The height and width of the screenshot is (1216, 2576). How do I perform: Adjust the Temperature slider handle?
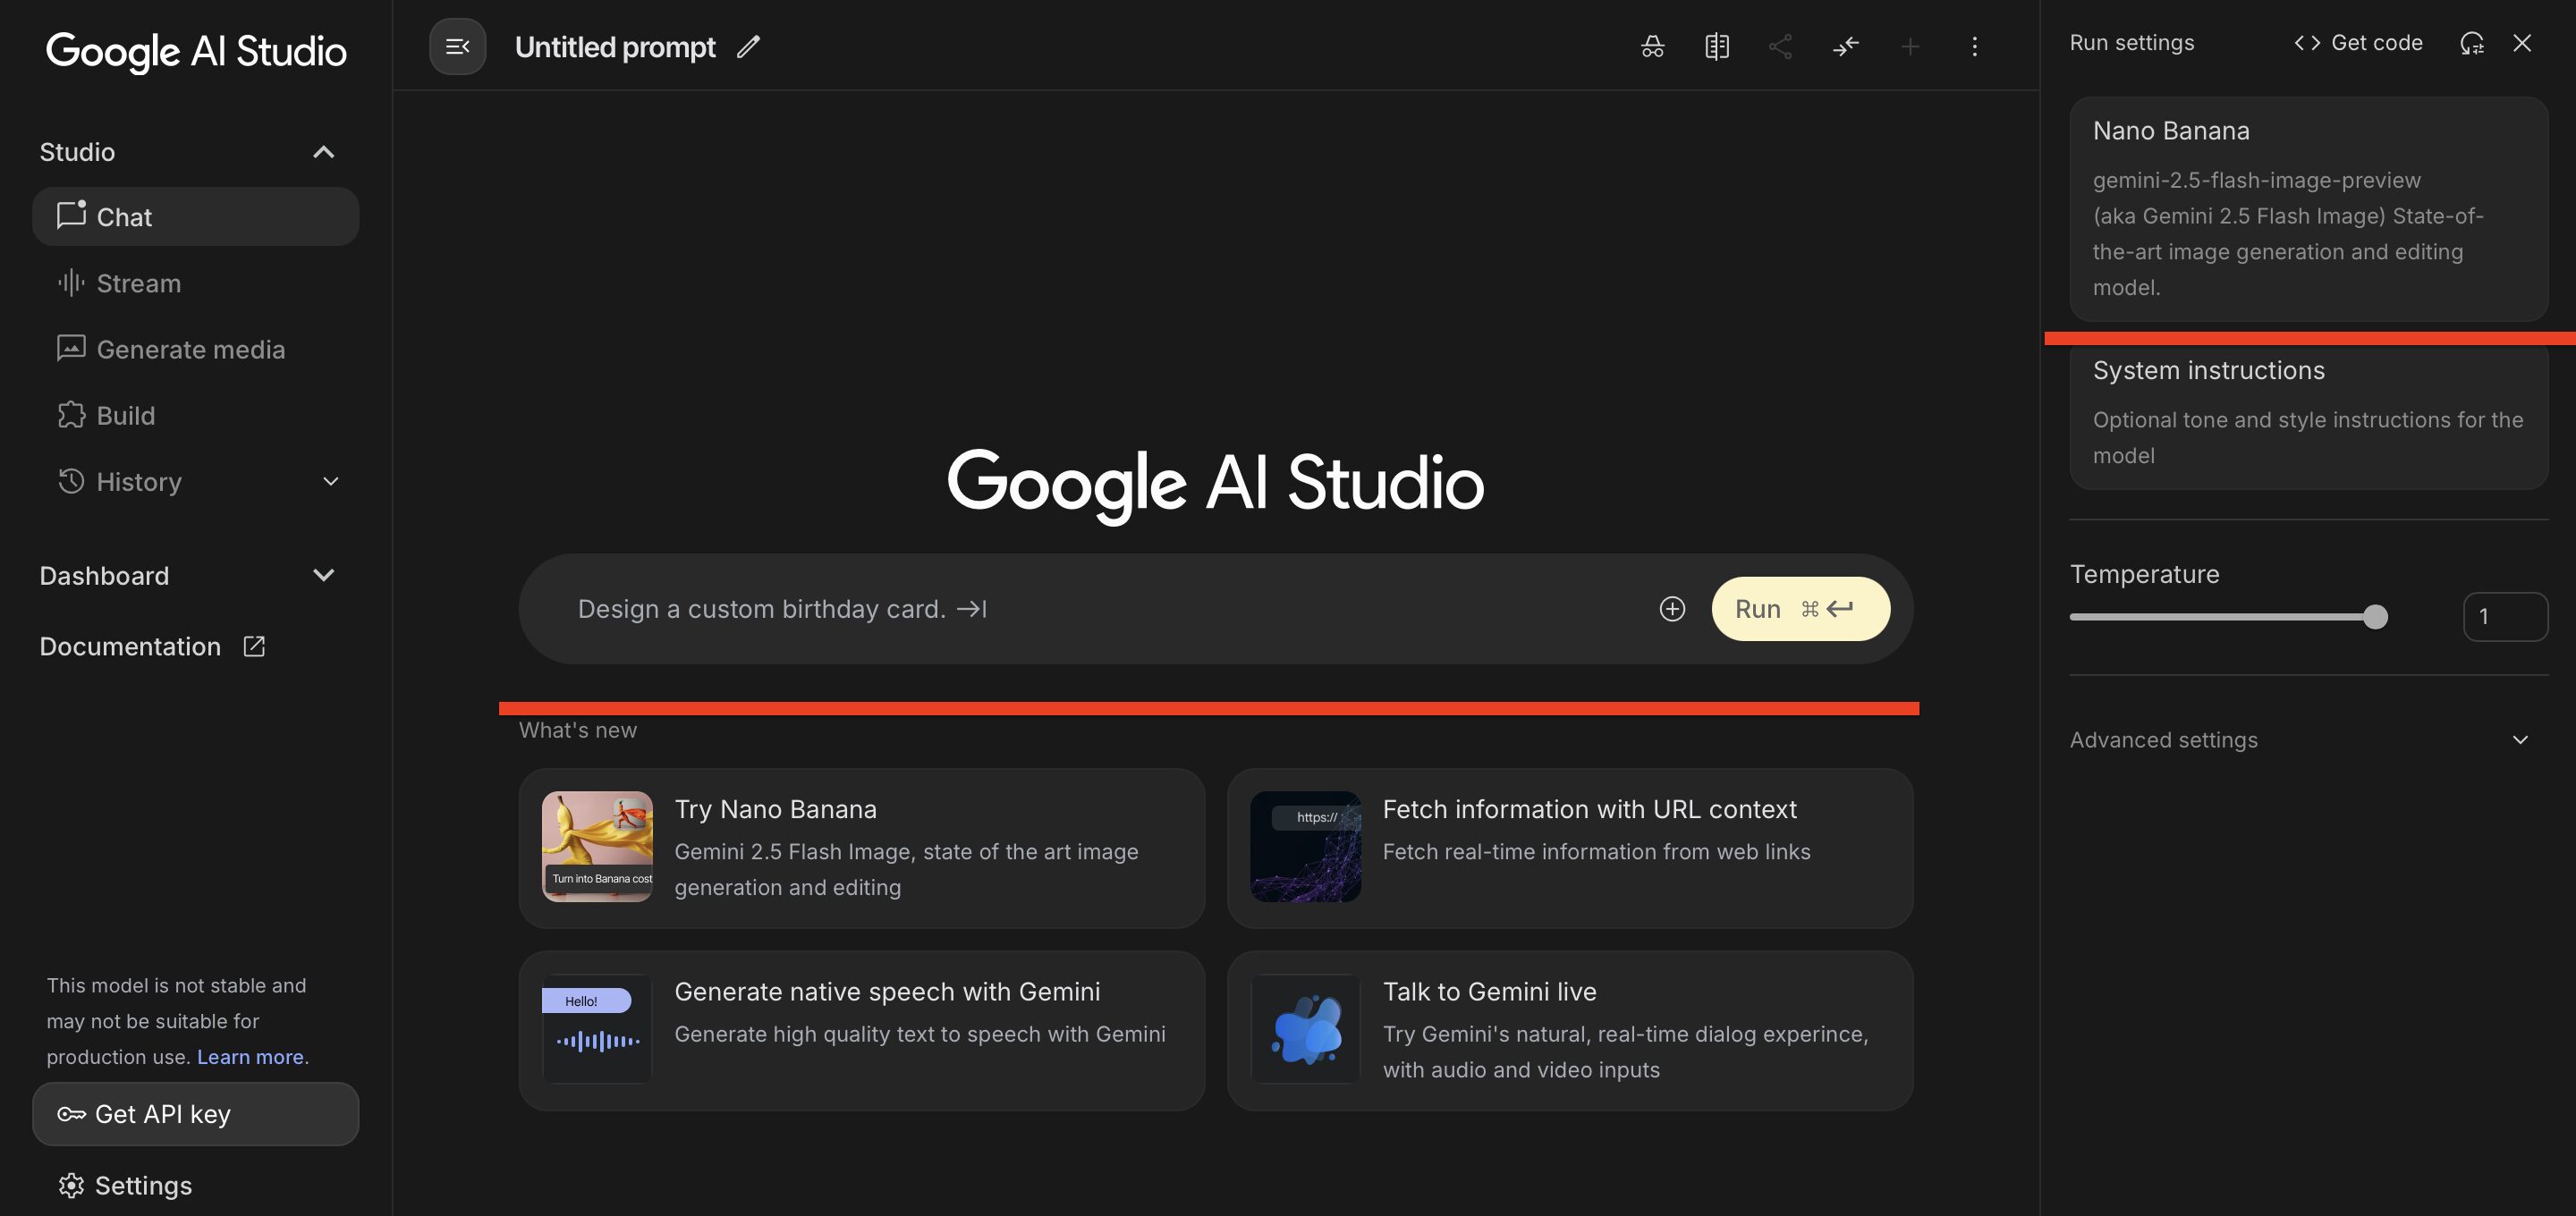click(2375, 617)
